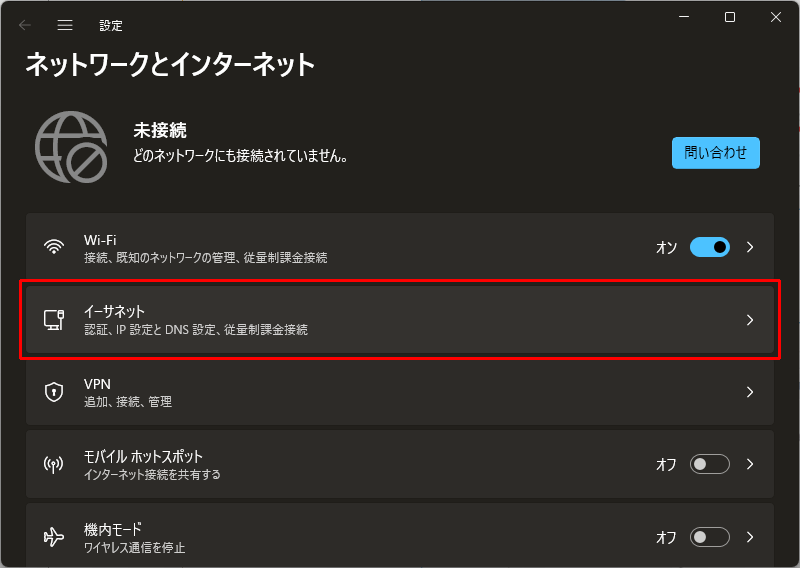The height and width of the screenshot is (568, 800).
Task: Click the 問い合わせ button
Action: pos(716,153)
